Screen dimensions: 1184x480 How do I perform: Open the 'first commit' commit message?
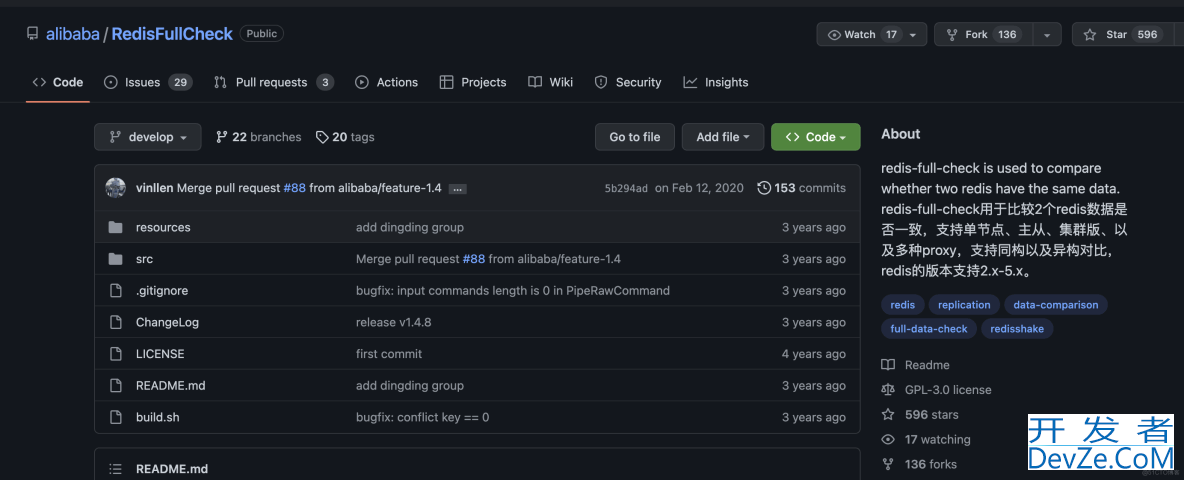(389, 354)
